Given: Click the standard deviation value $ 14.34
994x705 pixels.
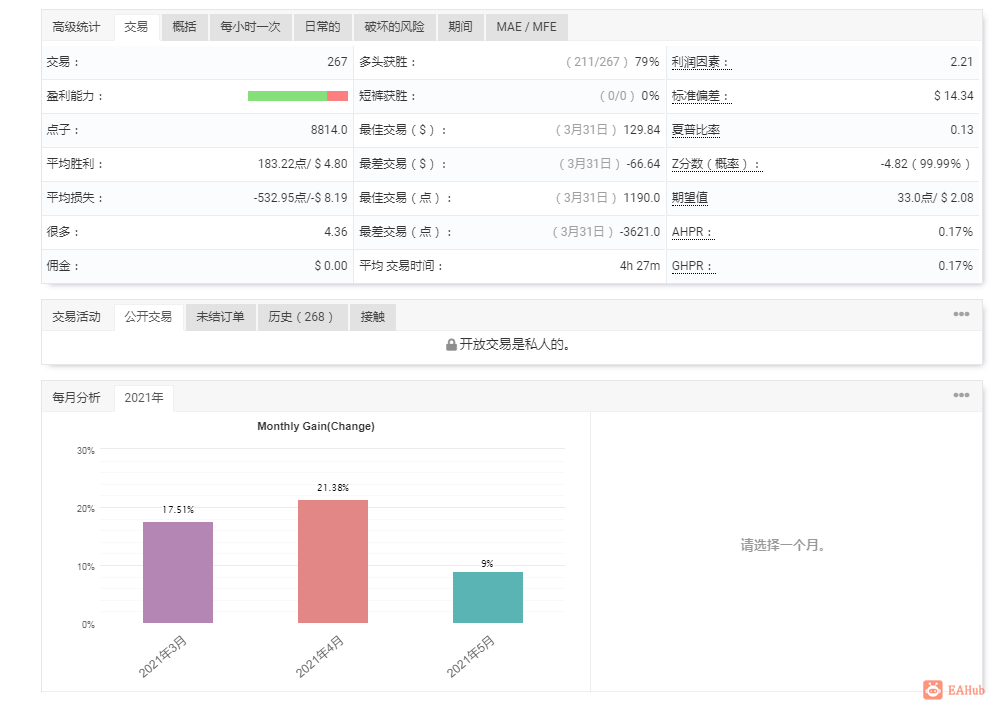Looking at the screenshot, I should coord(953,96).
